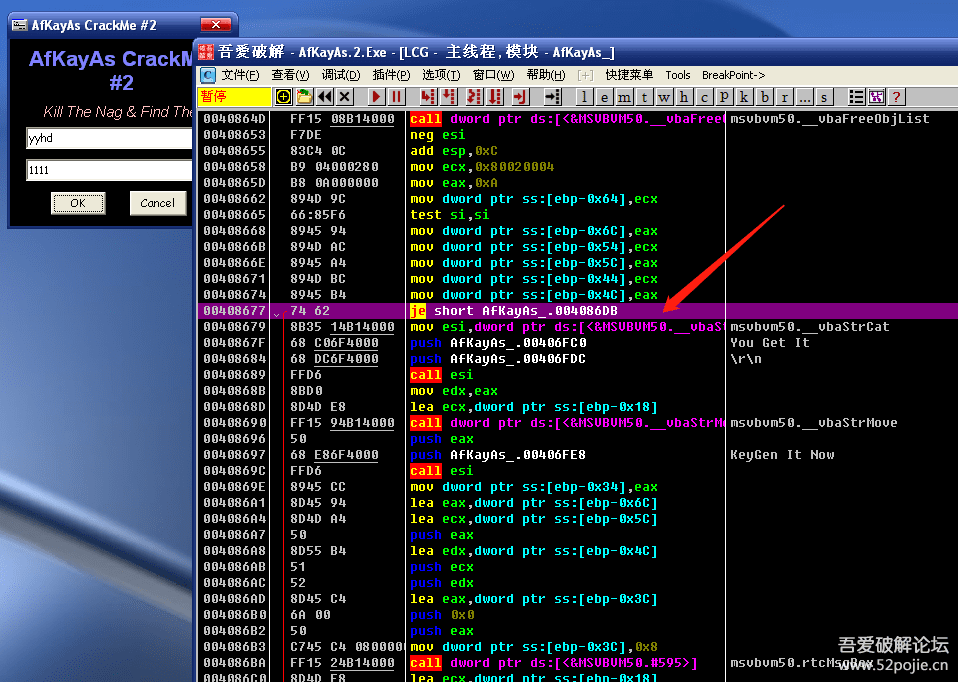This screenshot has height=682, width=958.
Task: Open the help question mark icon
Action: pyautogui.click(x=897, y=97)
